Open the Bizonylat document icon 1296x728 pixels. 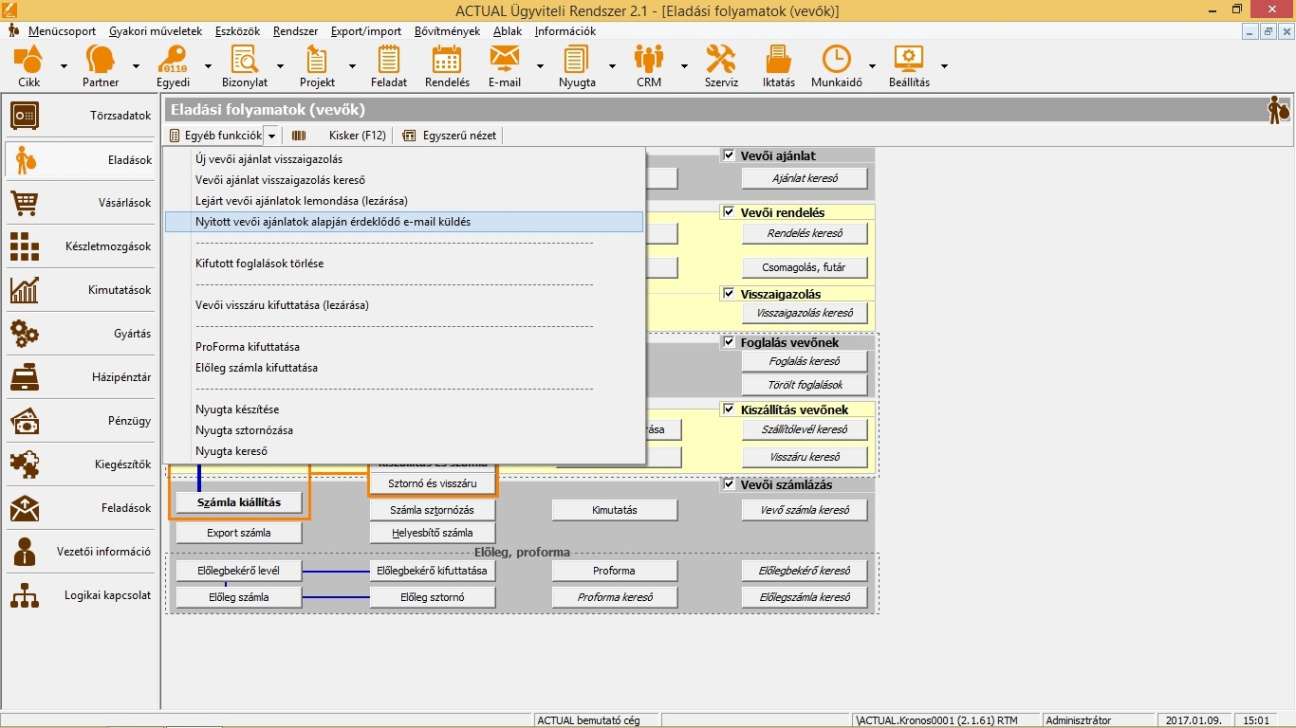click(244, 61)
